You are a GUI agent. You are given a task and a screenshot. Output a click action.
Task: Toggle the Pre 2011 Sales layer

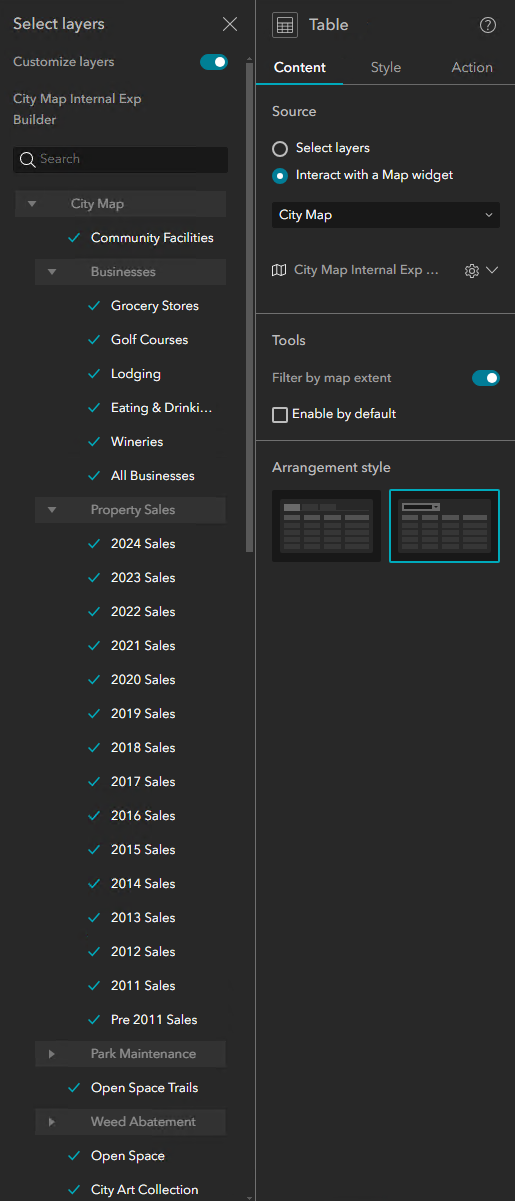(x=94, y=1020)
